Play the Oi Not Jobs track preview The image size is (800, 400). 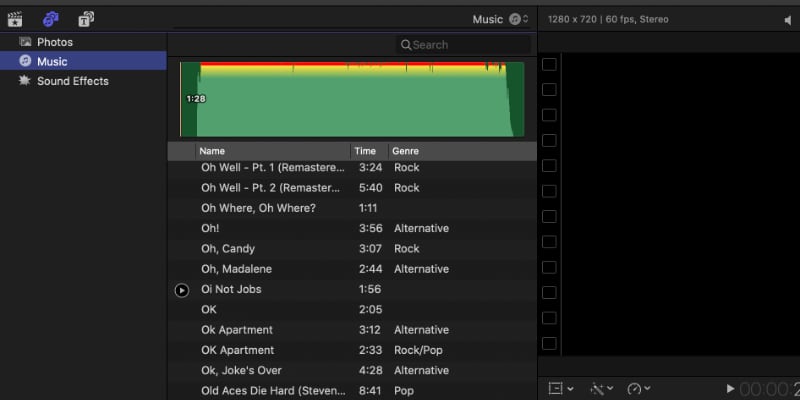[182, 290]
